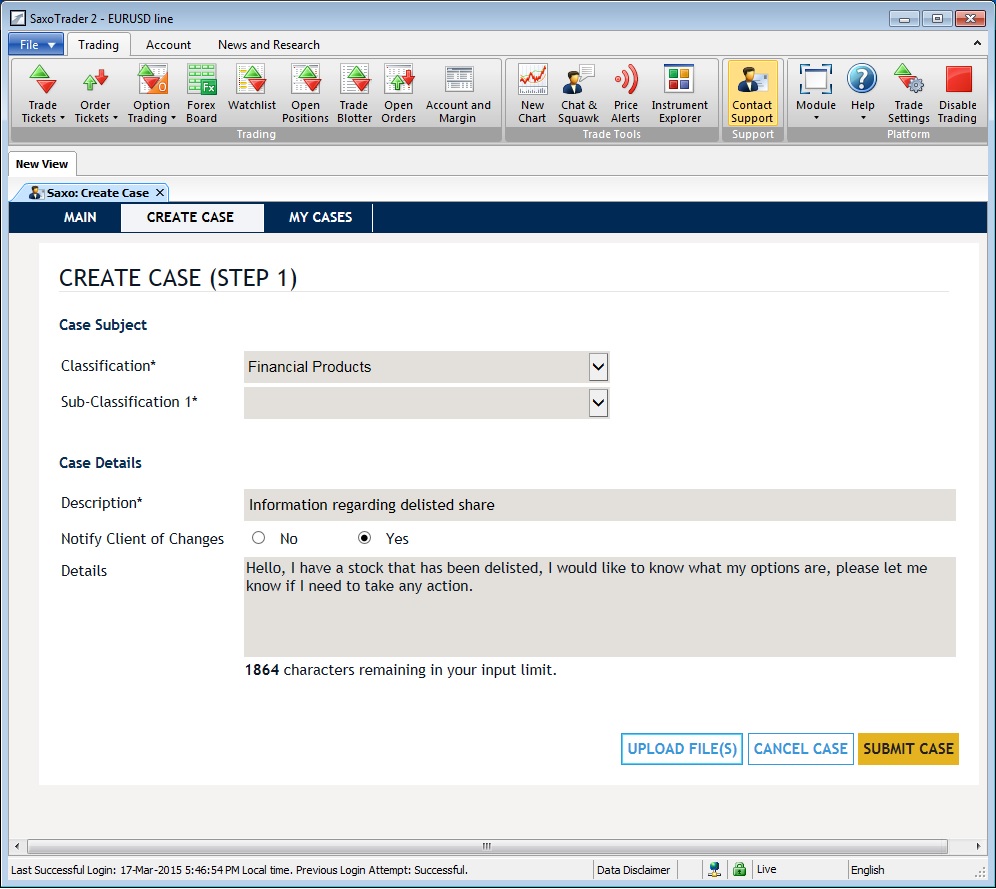Open the Module menu button

click(x=816, y=93)
